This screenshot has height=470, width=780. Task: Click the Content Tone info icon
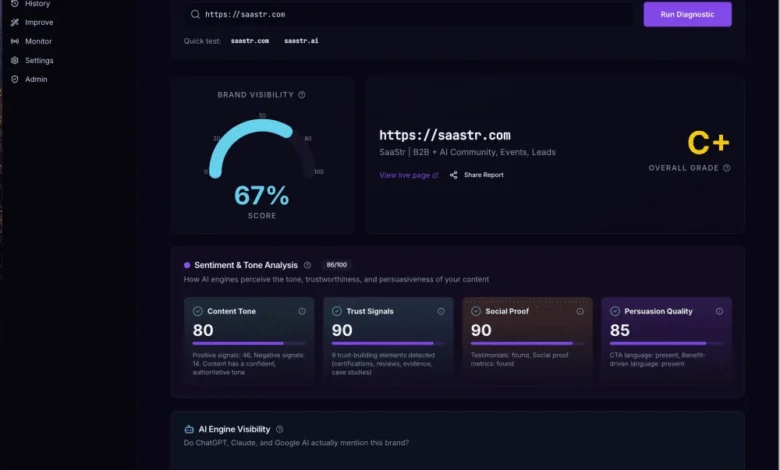(x=302, y=311)
